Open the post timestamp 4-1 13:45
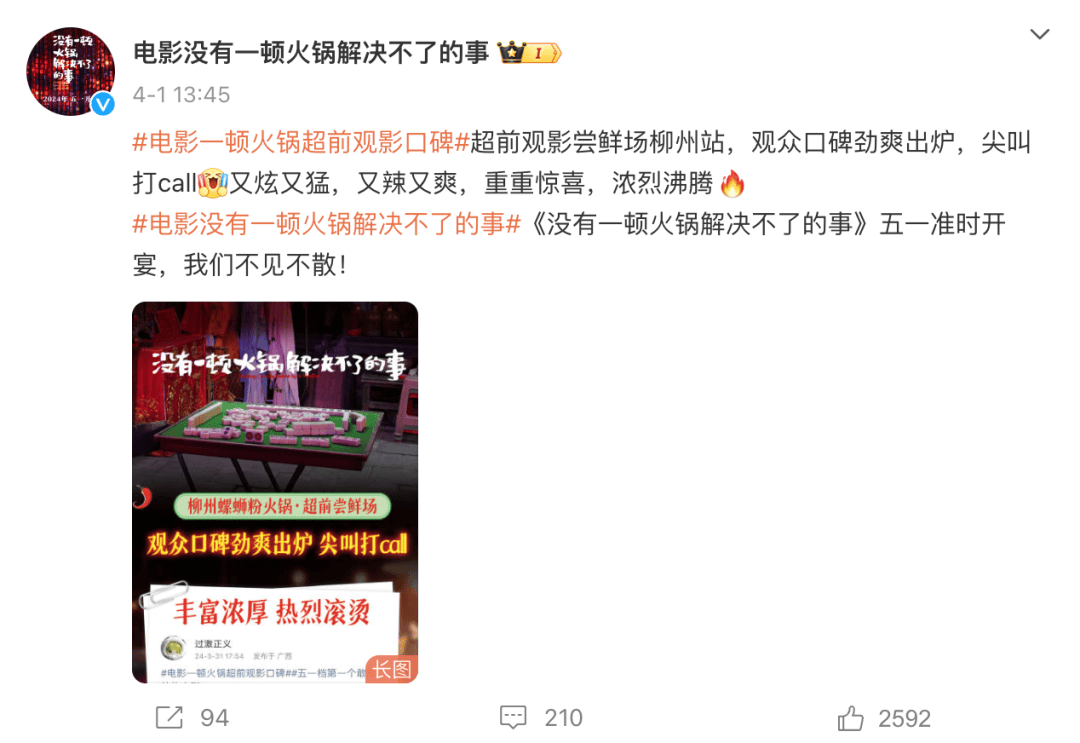This screenshot has height=743, width=1080. [x=181, y=95]
